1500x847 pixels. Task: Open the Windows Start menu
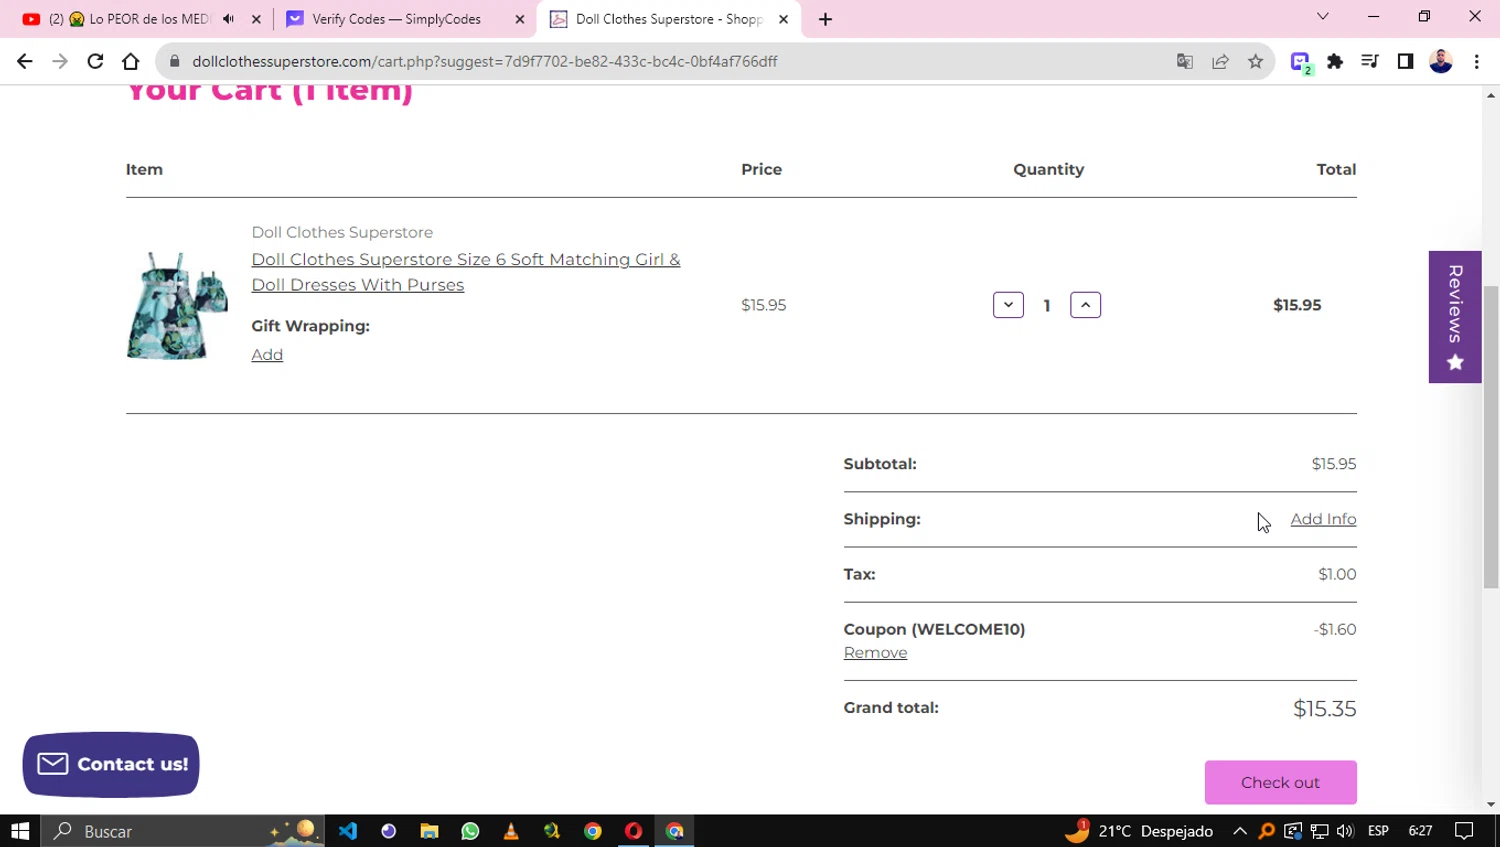pos(20,831)
